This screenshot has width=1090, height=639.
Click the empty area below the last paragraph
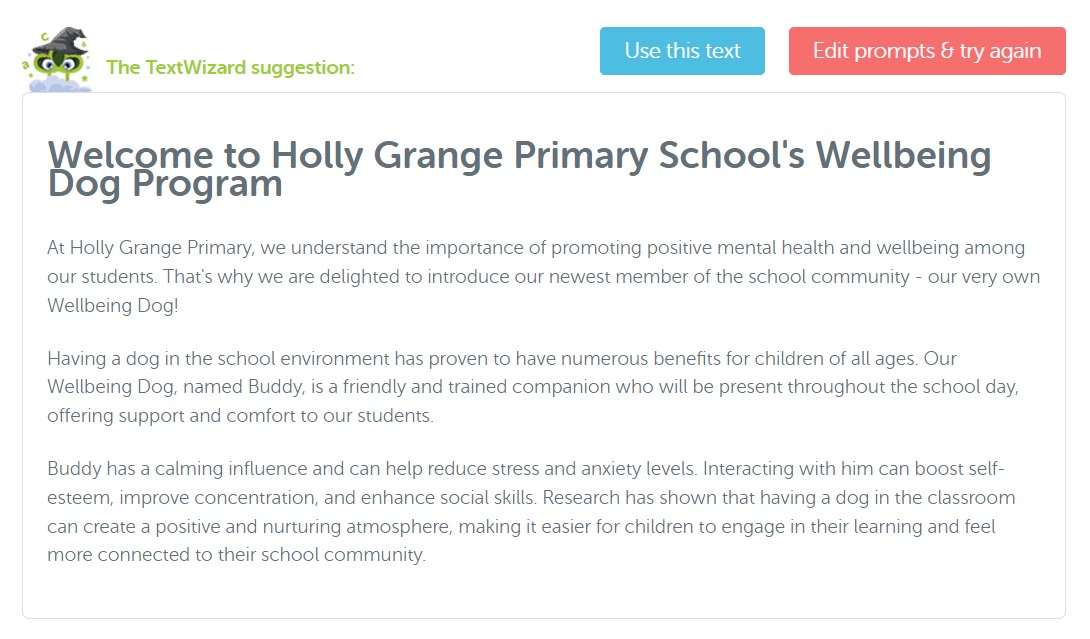click(543, 592)
